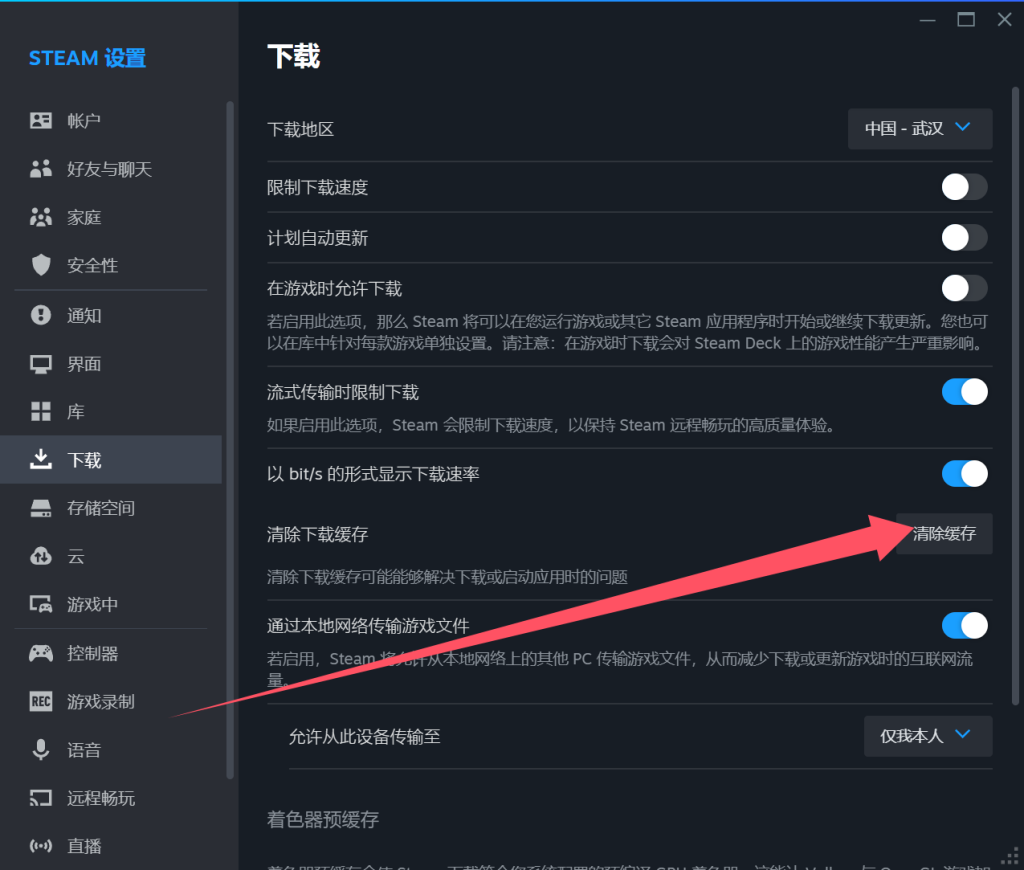This screenshot has height=870, width=1024.
Task: Open the 下载地区 中国 - 武汉 dropdown
Action: [x=920, y=129]
